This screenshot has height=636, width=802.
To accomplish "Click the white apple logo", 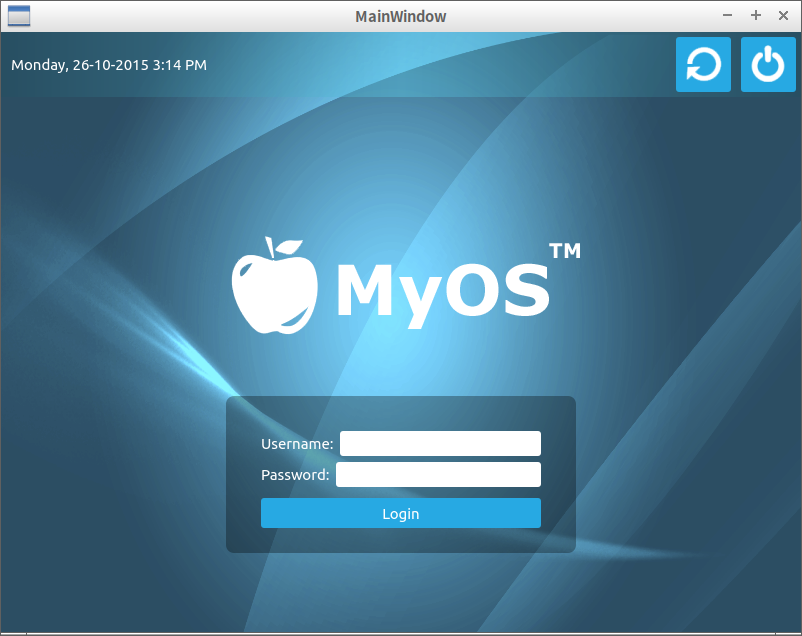I will pos(275,285).
